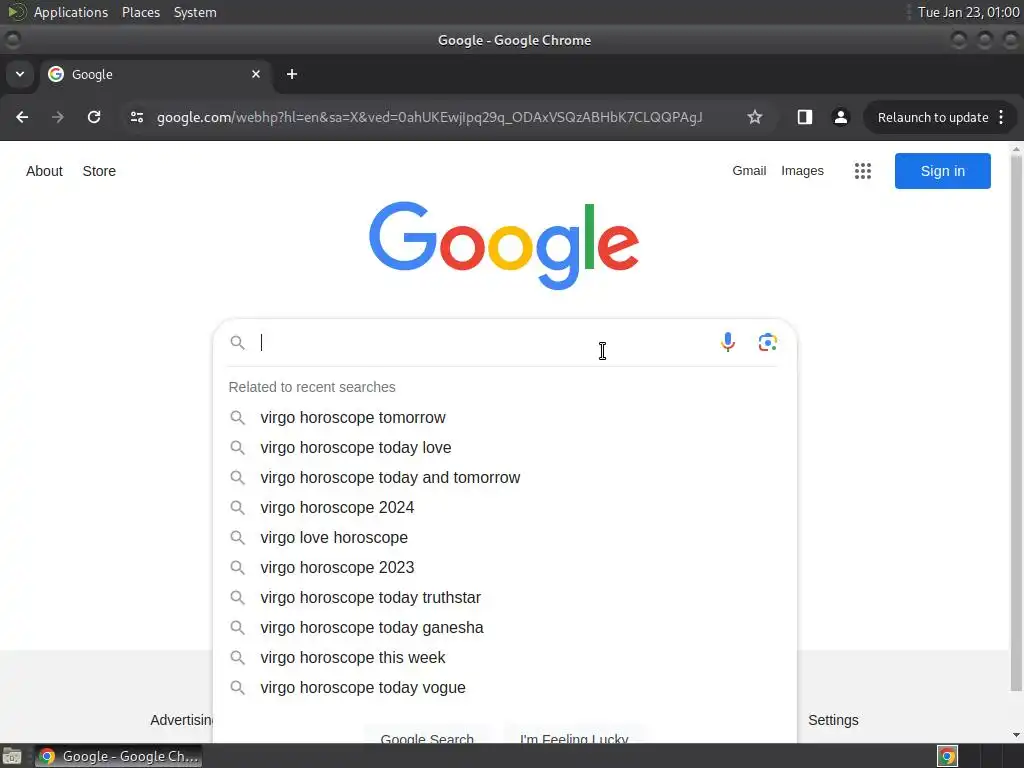1024x768 pixels.
Task: Click the address bar URL
Action: tap(429, 117)
